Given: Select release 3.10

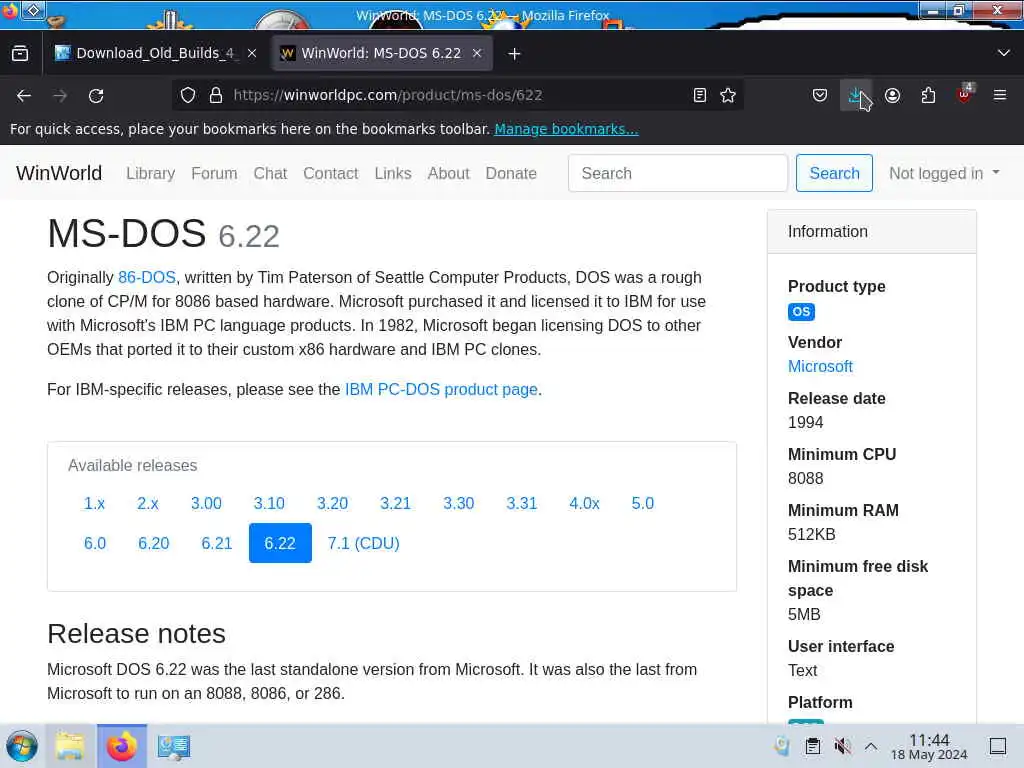Looking at the screenshot, I should point(269,504).
